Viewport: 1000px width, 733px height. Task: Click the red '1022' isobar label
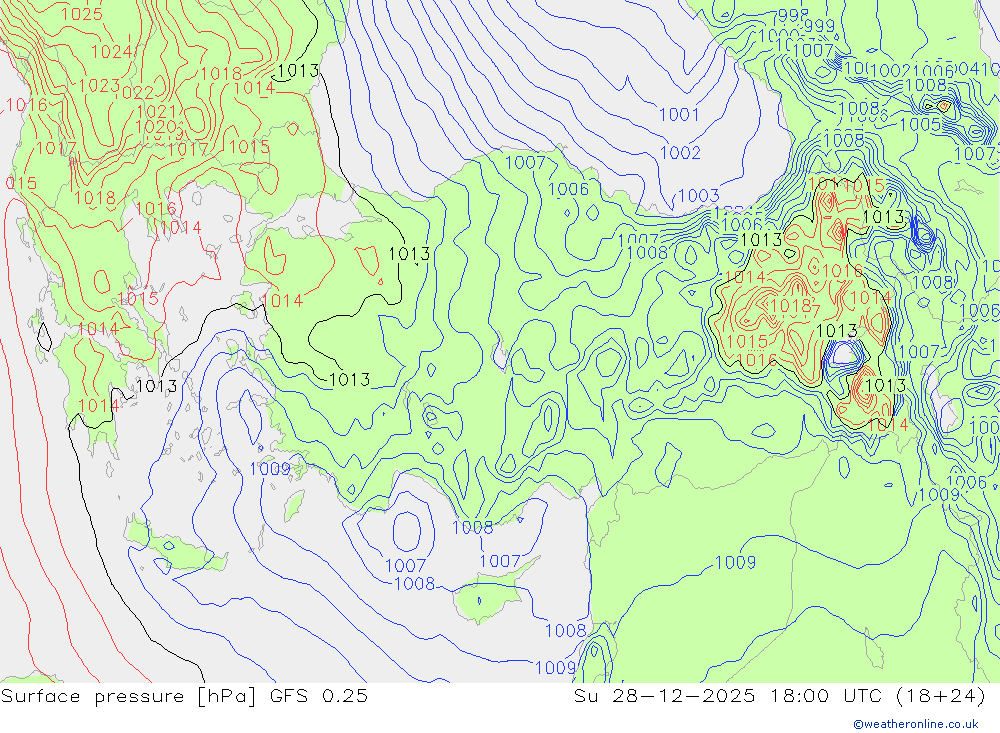(137, 93)
